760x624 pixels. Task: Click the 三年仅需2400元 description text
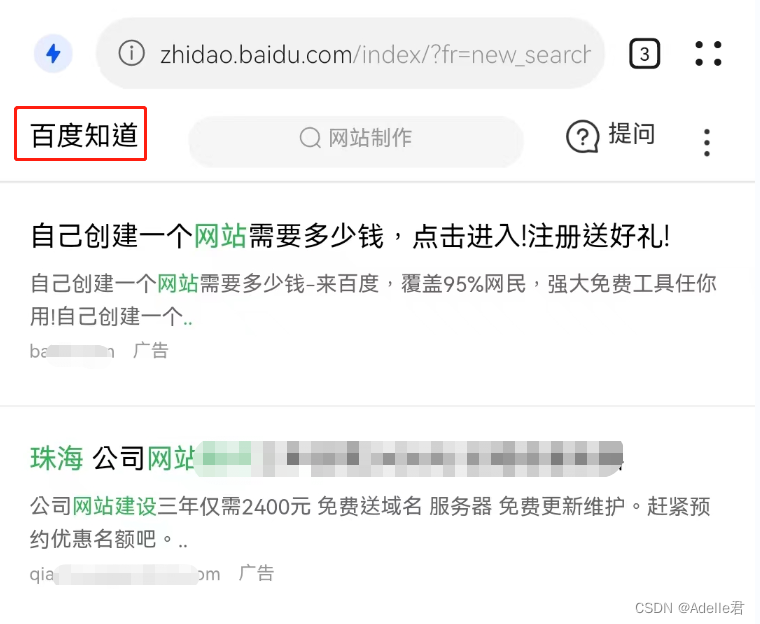[x=234, y=507]
